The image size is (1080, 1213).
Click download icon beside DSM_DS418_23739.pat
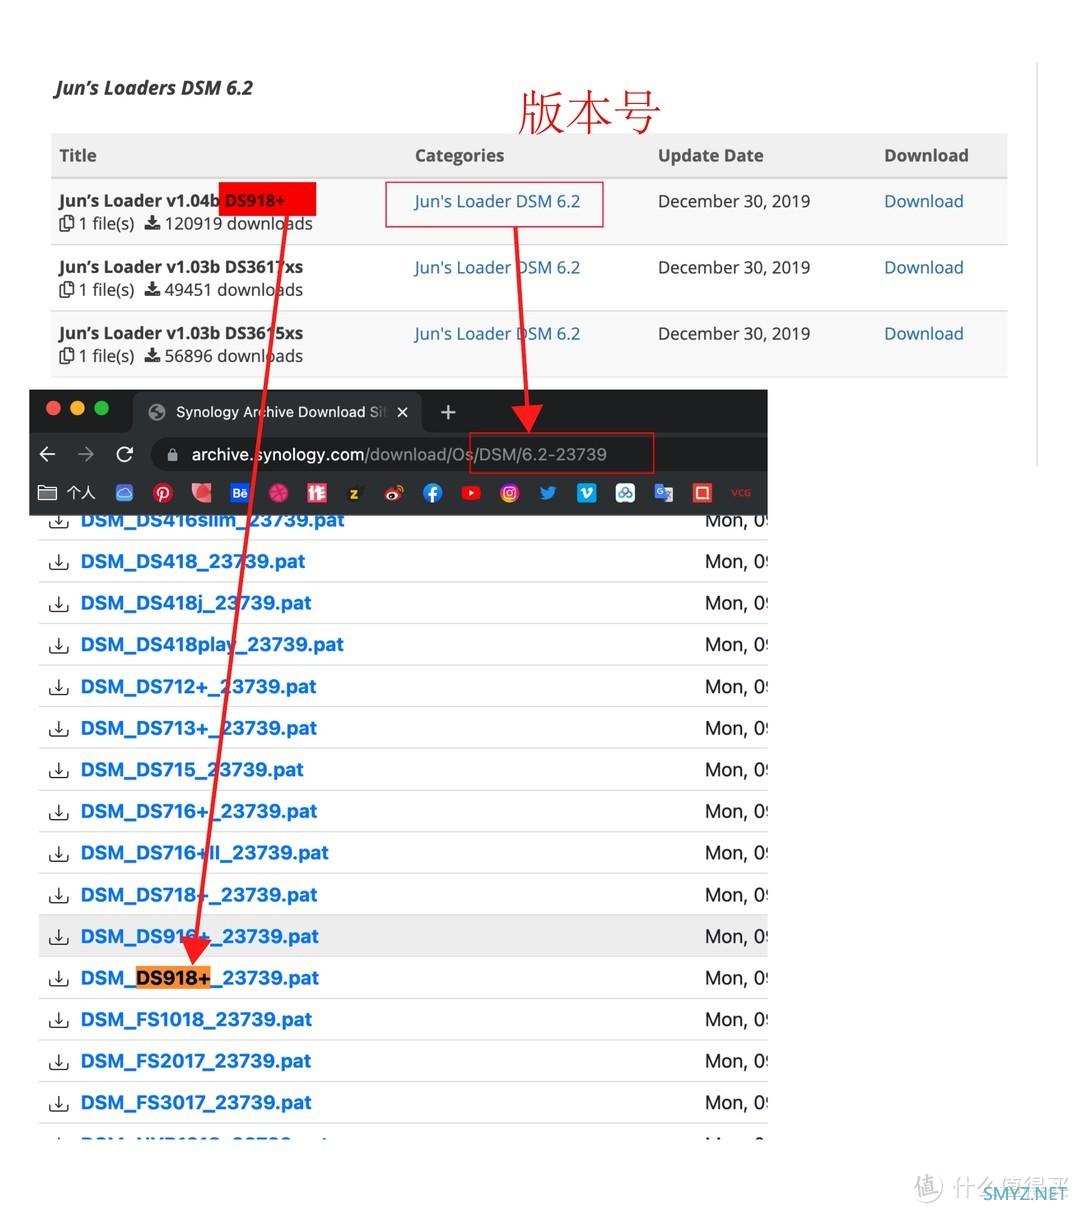(x=59, y=562)
